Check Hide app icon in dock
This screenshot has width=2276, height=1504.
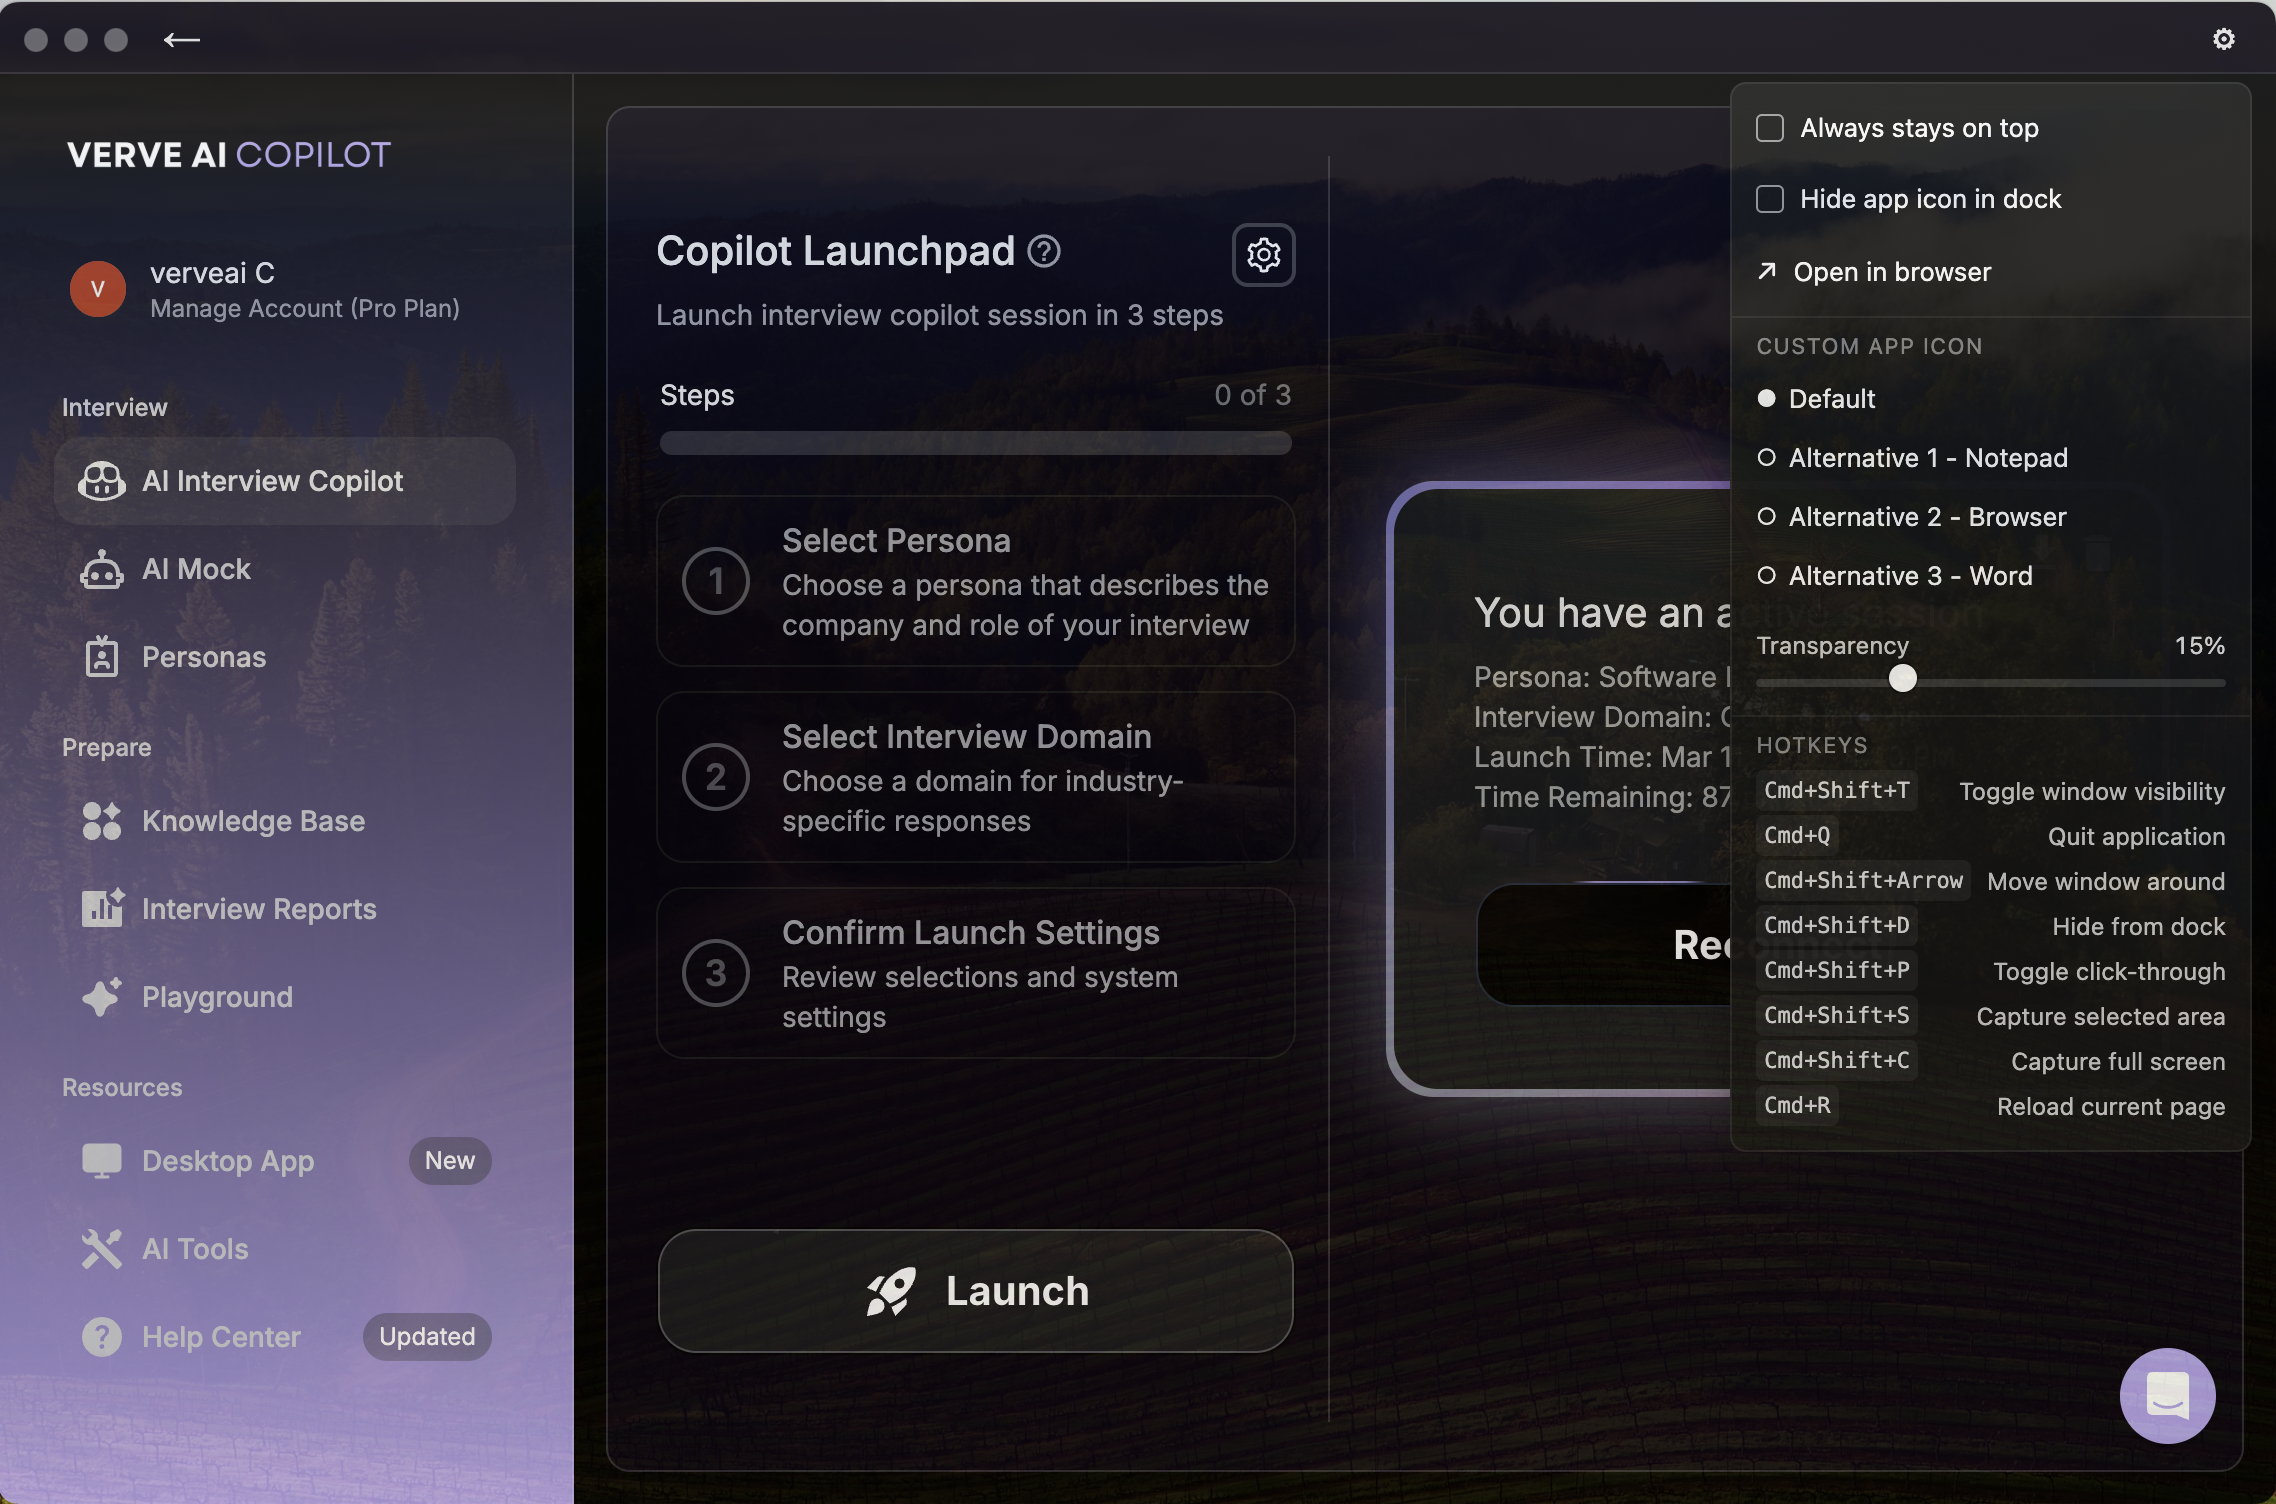pos(1770,199)
